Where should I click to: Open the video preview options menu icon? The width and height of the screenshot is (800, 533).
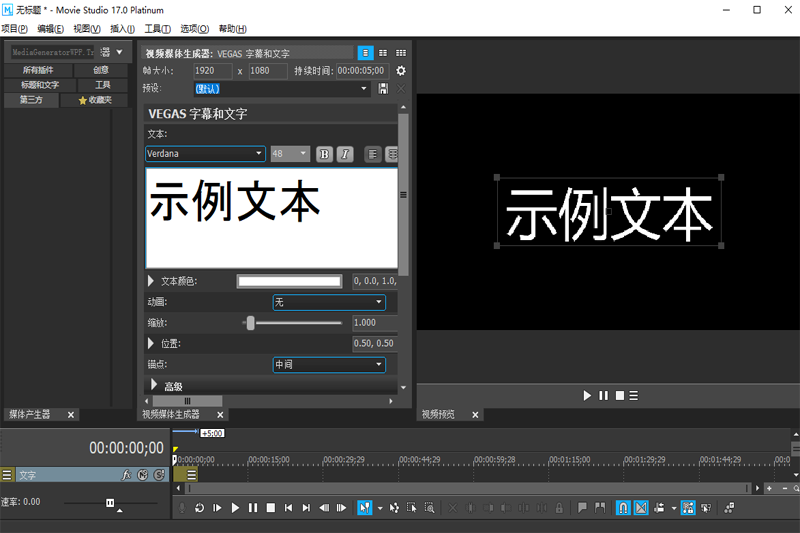634,396
